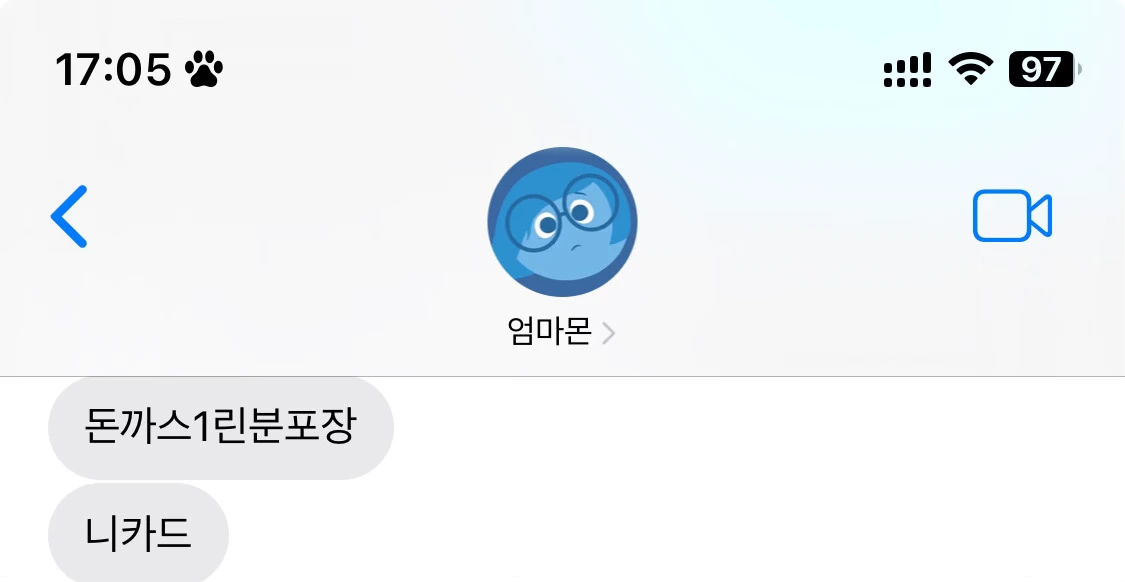The height and width of the screenshot is (582, 1125).
Task: Tap the Wi-Fi status icon
Action: click(x=970, y=70)
